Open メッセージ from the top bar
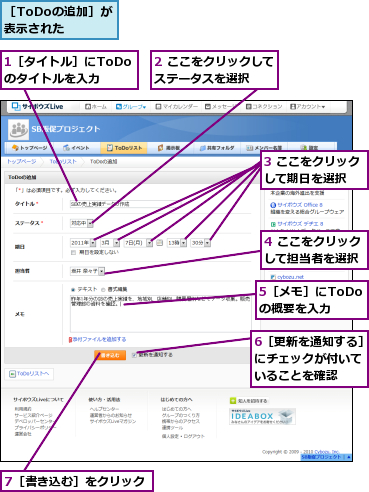The height and width of the screenshot is (492, 369). (221, 107)
